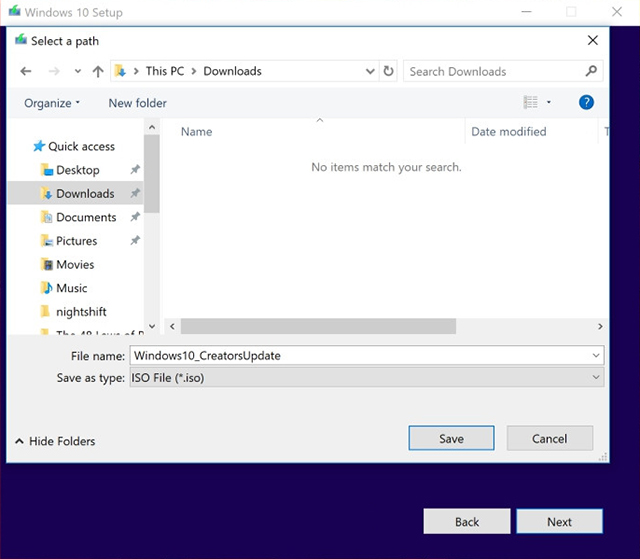Click the Select a path title icon
The height and width of the screenshot is (559, 640).
tap(21, 40)
